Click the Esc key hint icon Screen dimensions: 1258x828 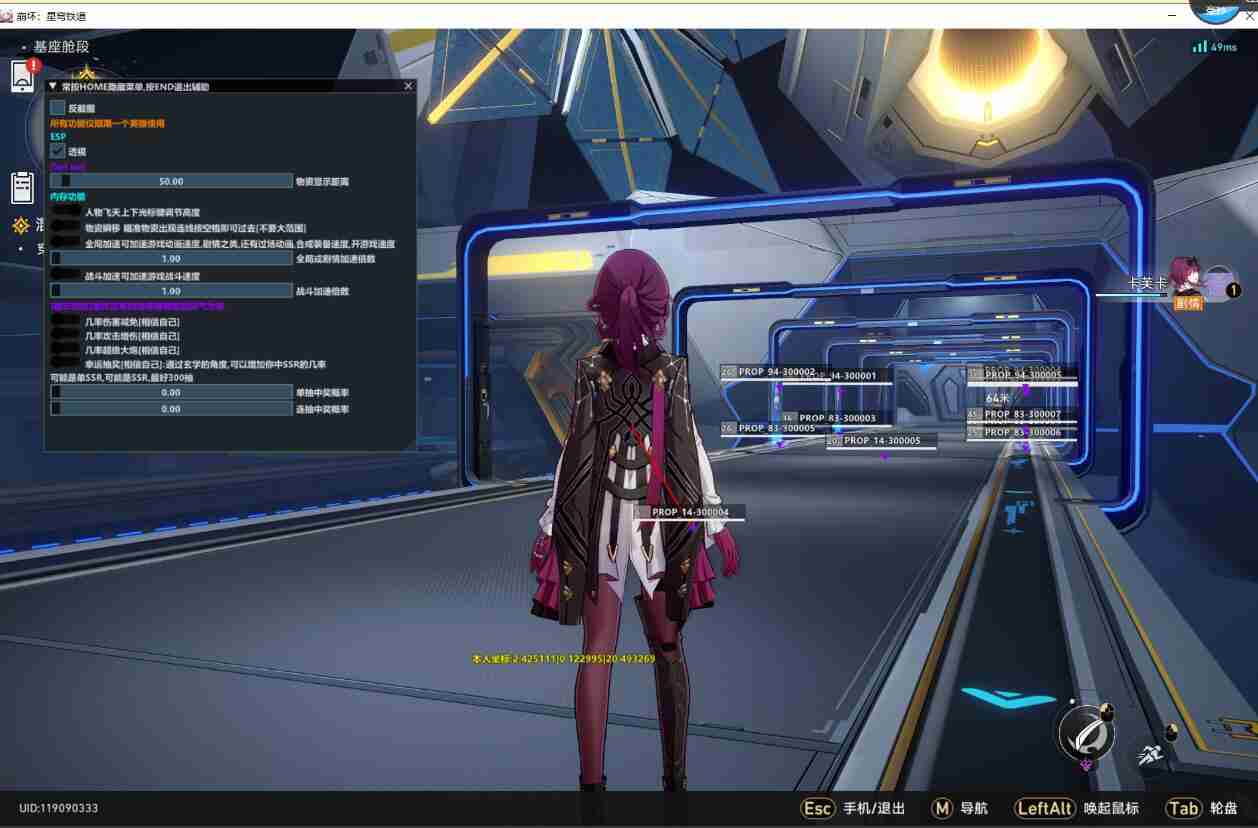coord(818,808)
